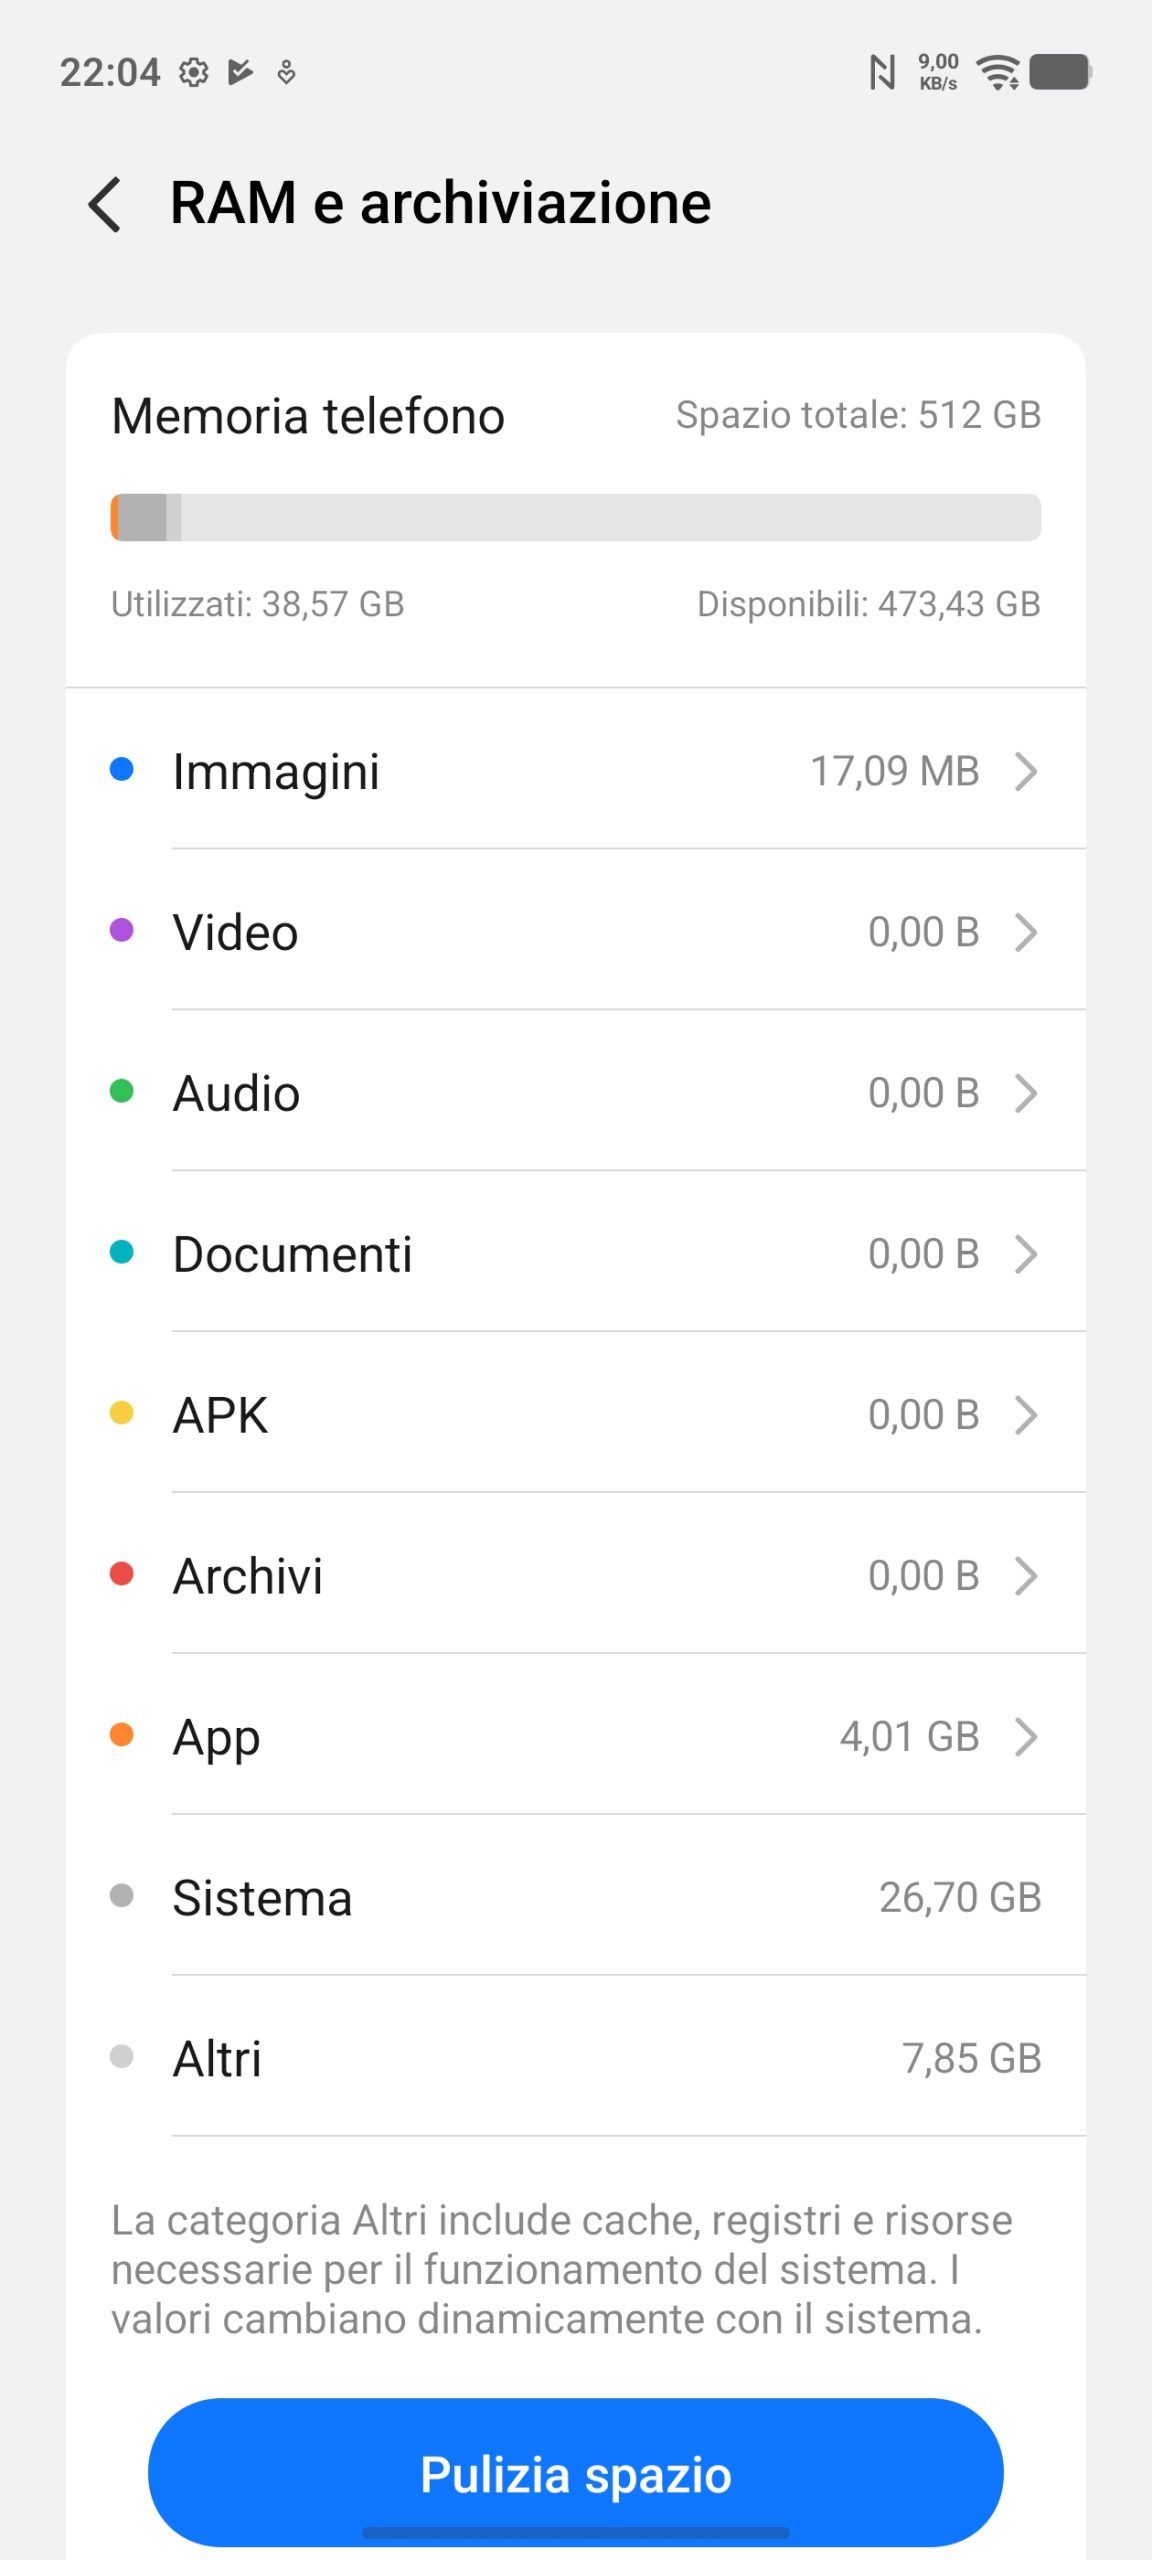Viewport: 1152px width, 2560px height.
Task: Select the App storage entry
Action: tap(575, 1737)
